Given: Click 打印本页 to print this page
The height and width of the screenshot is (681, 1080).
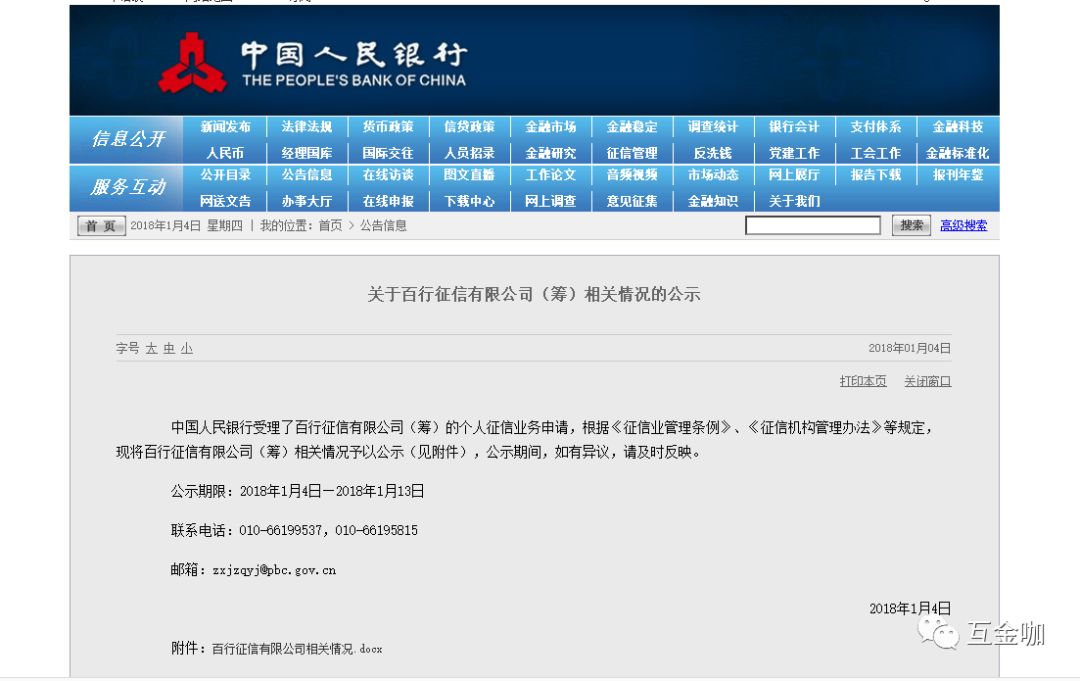Looking at the screenshot, I should tap(863, 381).
